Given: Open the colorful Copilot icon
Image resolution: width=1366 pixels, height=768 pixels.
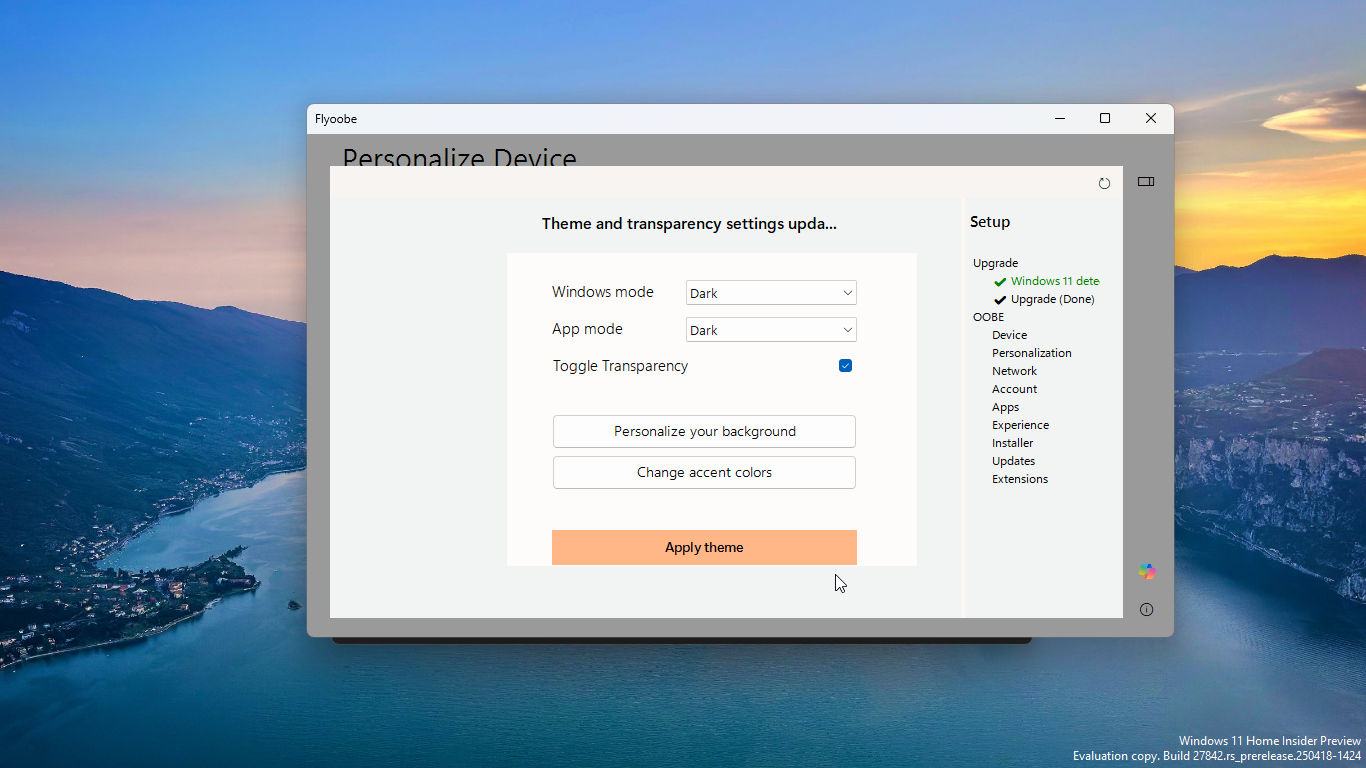Looking at the screenshot, I should [1146, 572].
